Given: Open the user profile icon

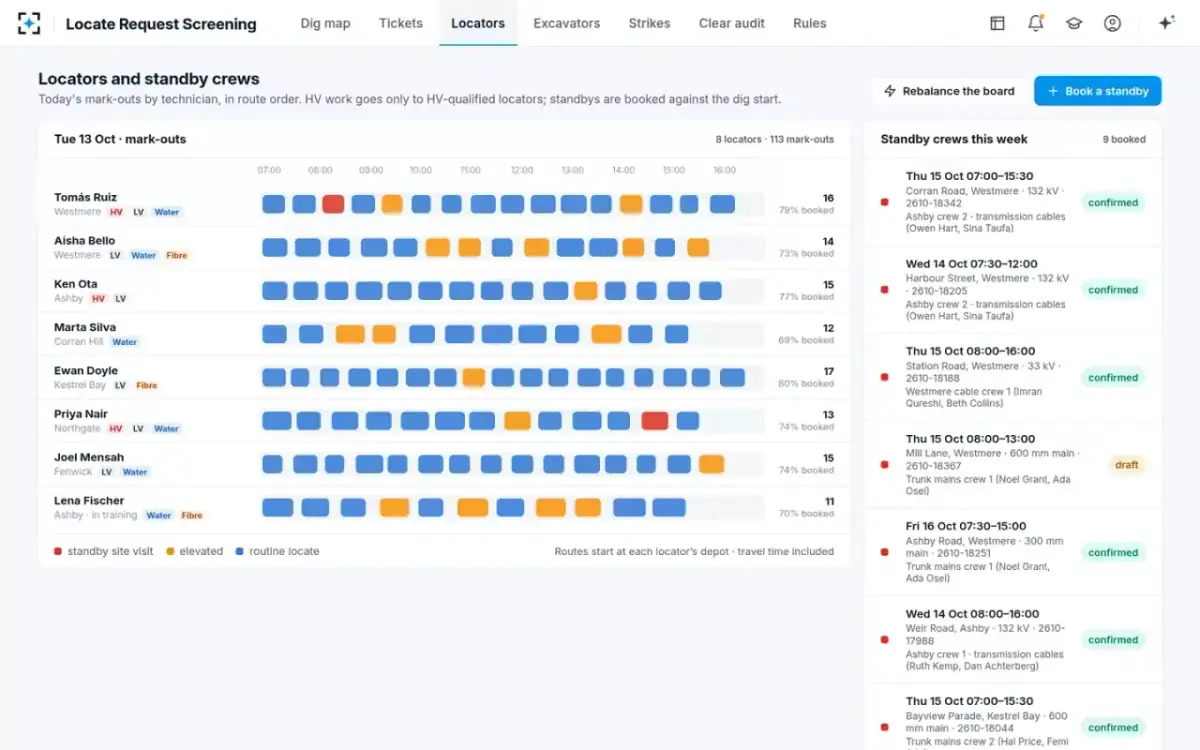Looking at the screenshot, I should pyautogui.click(x=1112, y=23).
